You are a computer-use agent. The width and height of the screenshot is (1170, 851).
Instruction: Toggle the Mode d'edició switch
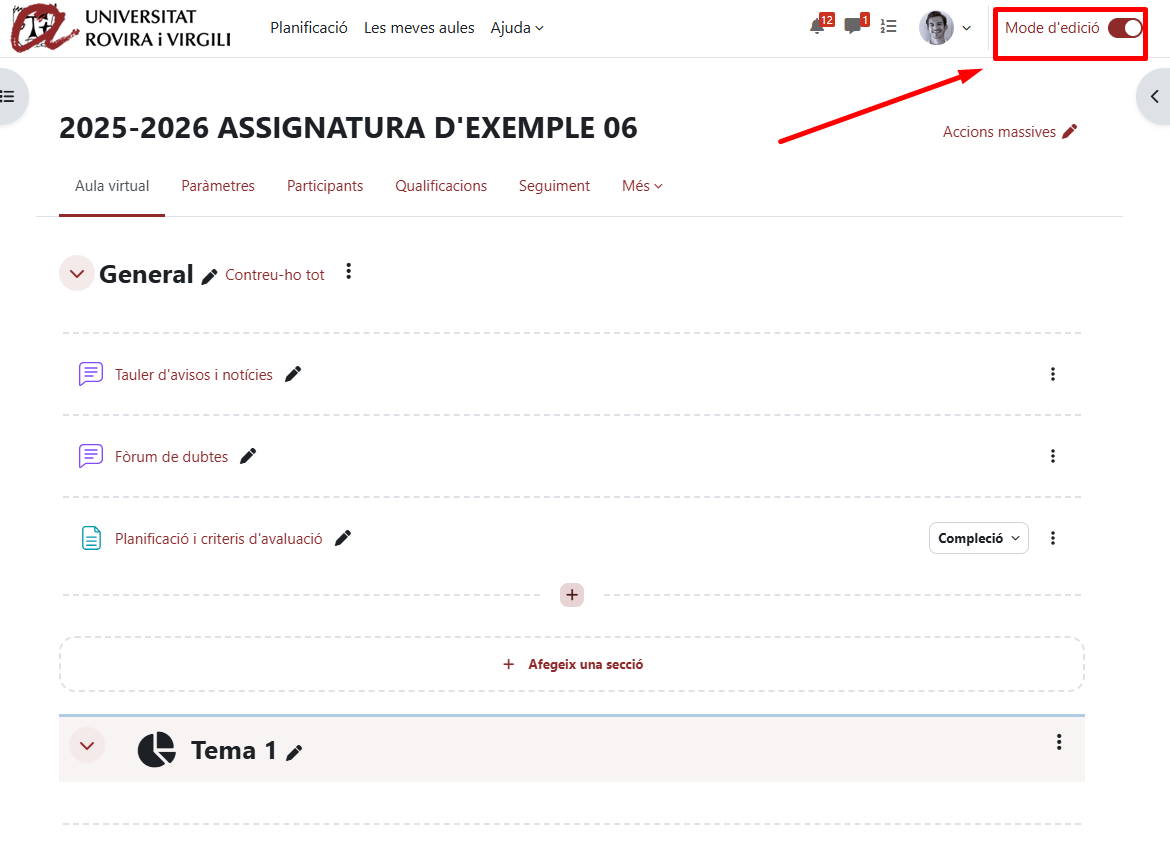(1124, 28)
